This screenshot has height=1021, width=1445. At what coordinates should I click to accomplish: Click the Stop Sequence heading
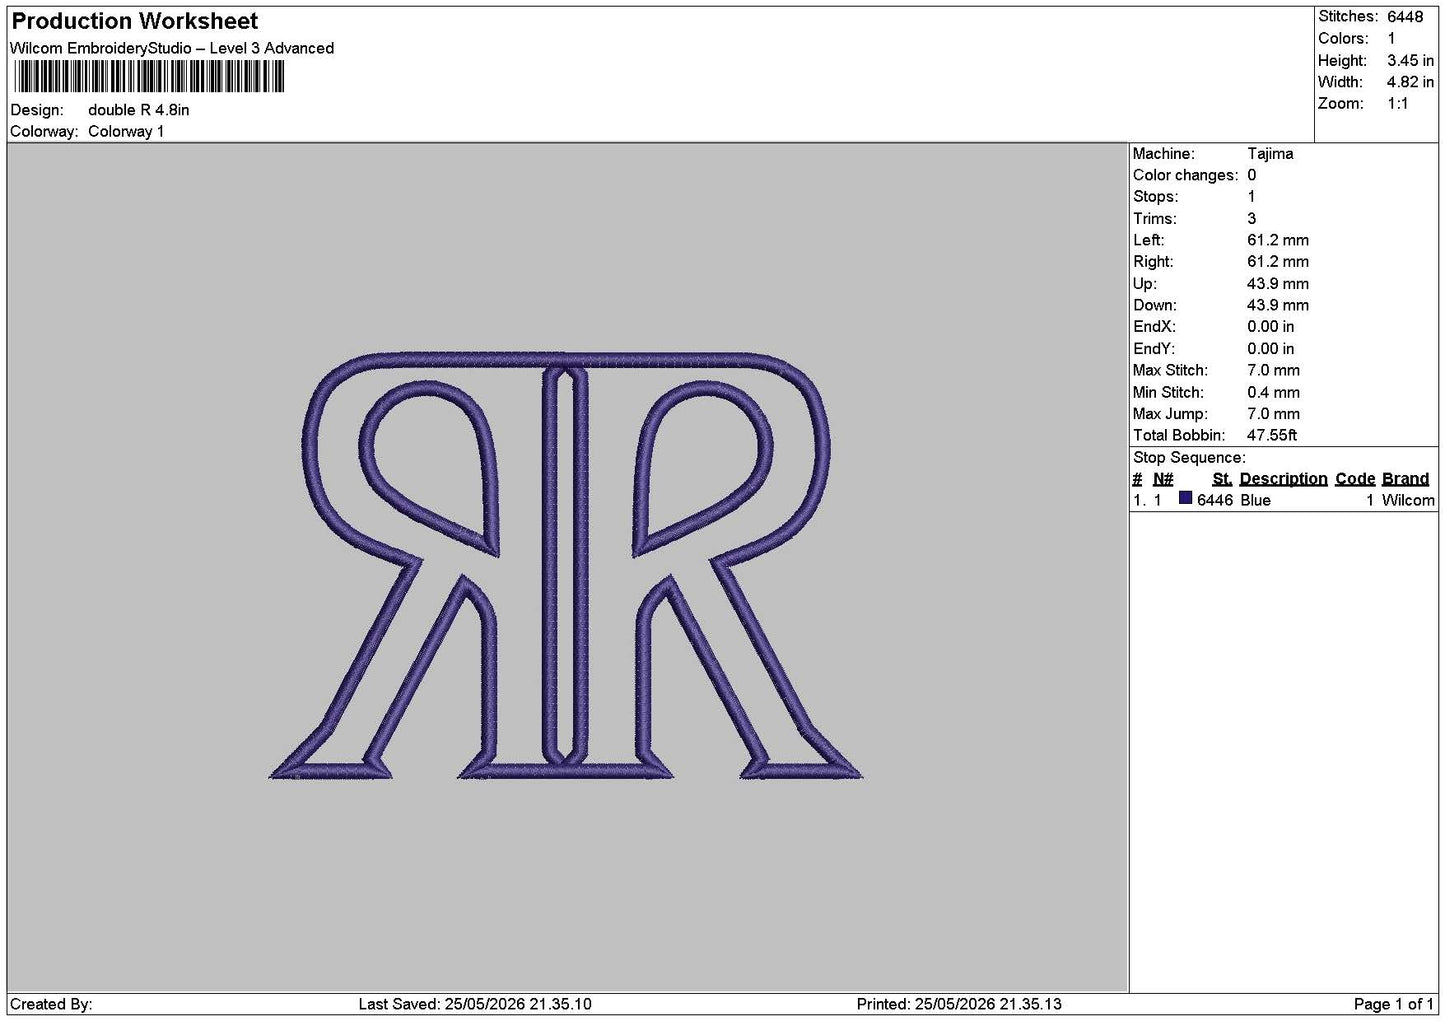(x=1189, y=458)
